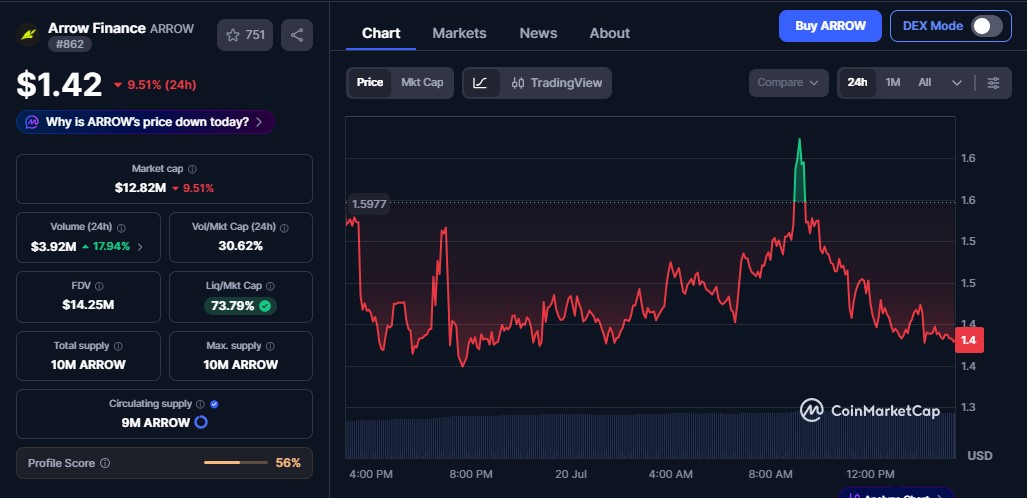Expand the Compare dropdown
1027x498 pixels.
(788, 83)
